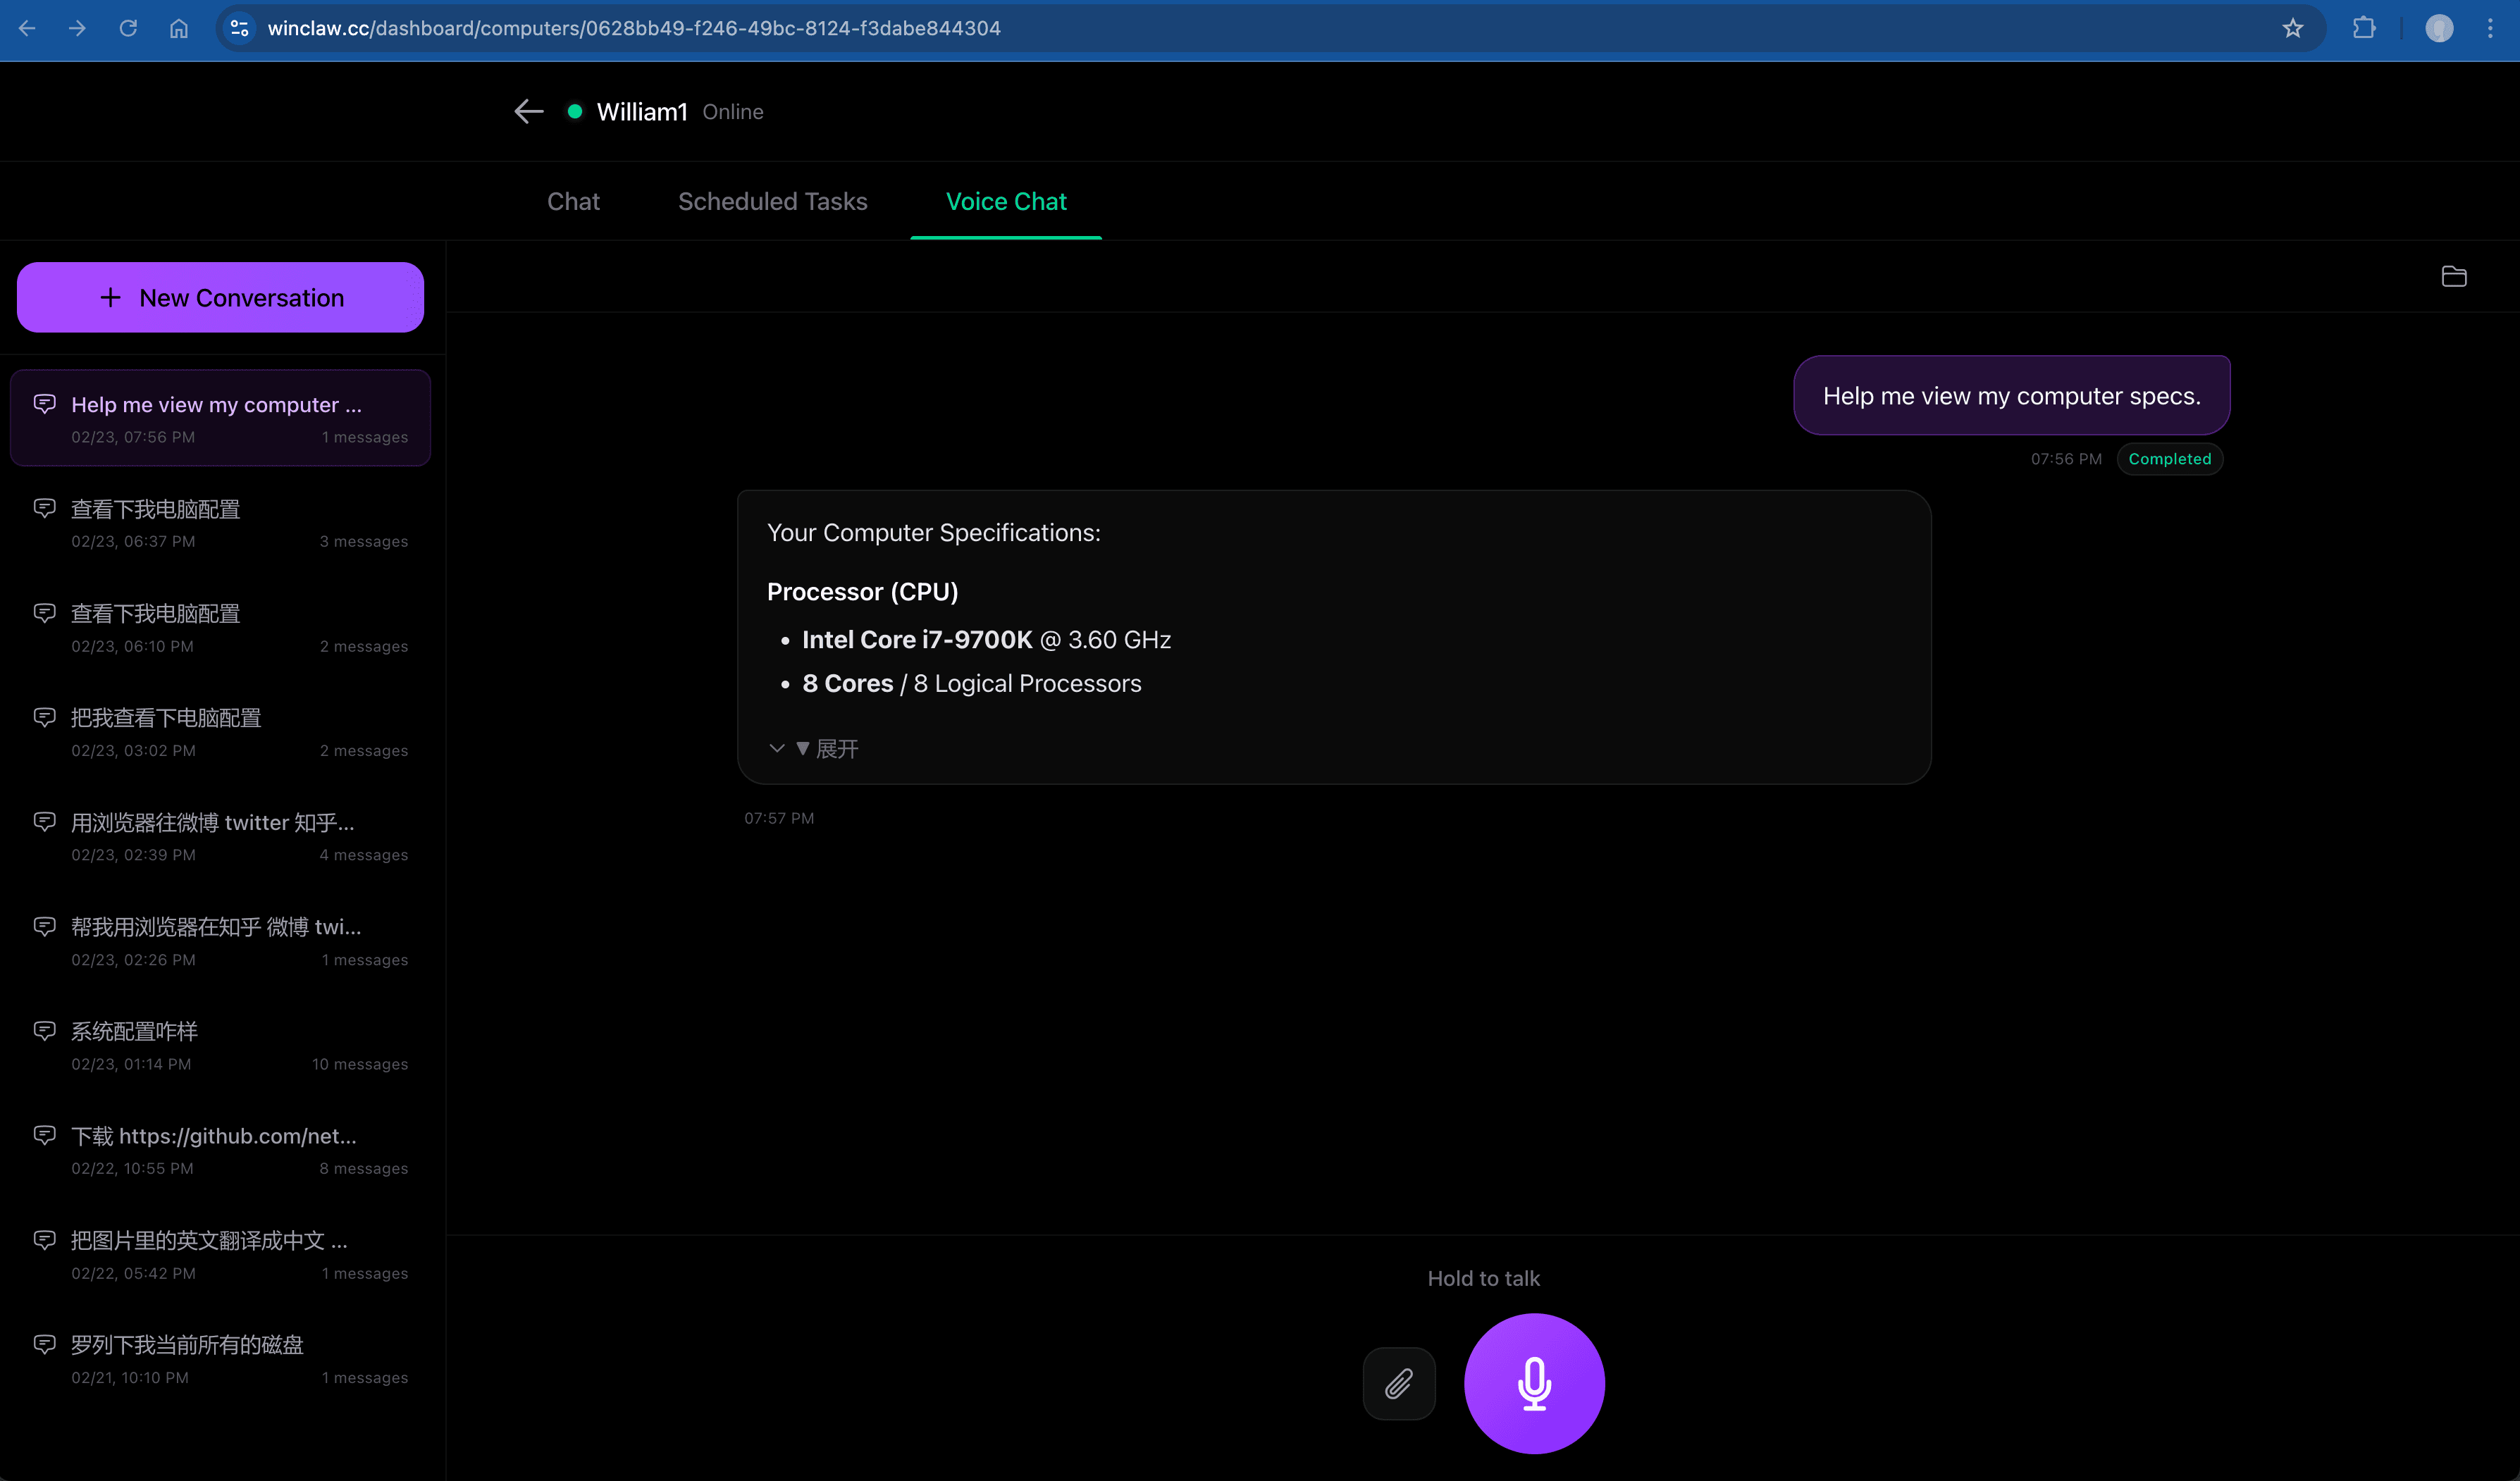Click the browser home icon
The image size is (2520, 1481).
pyautogui.click(x=179, y=28)
